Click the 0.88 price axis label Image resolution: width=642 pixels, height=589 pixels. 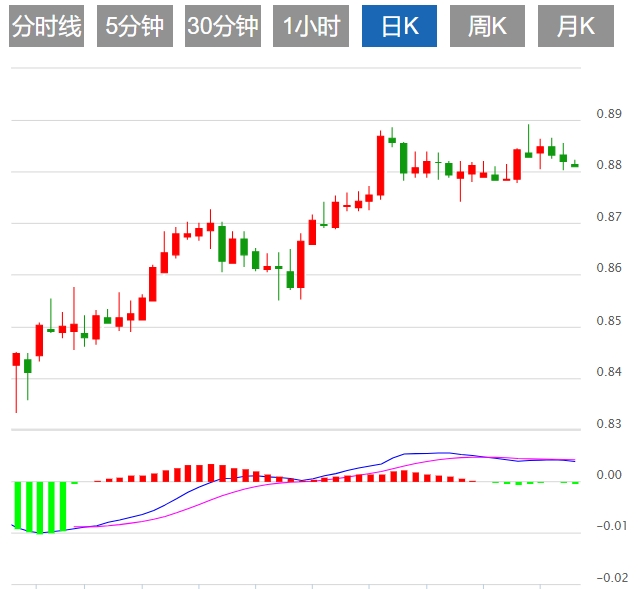[x=609, y=165]
